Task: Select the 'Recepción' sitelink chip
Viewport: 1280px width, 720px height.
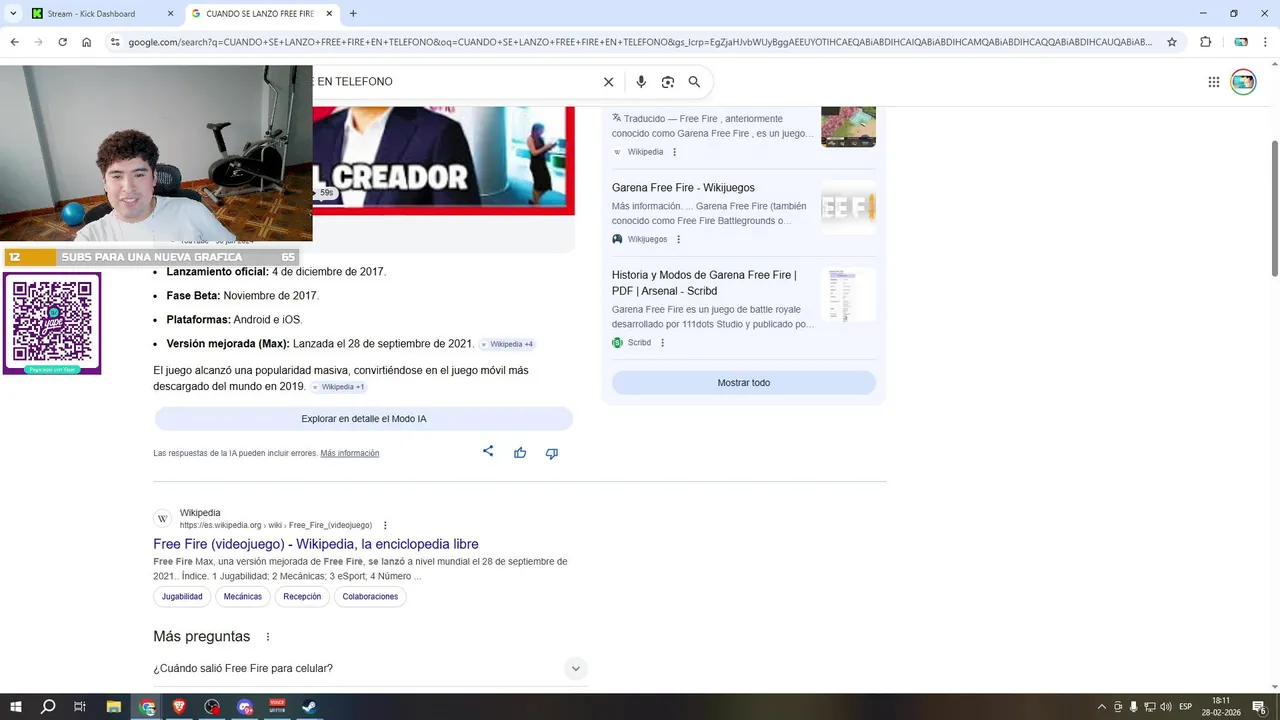Action: [302, 597]
